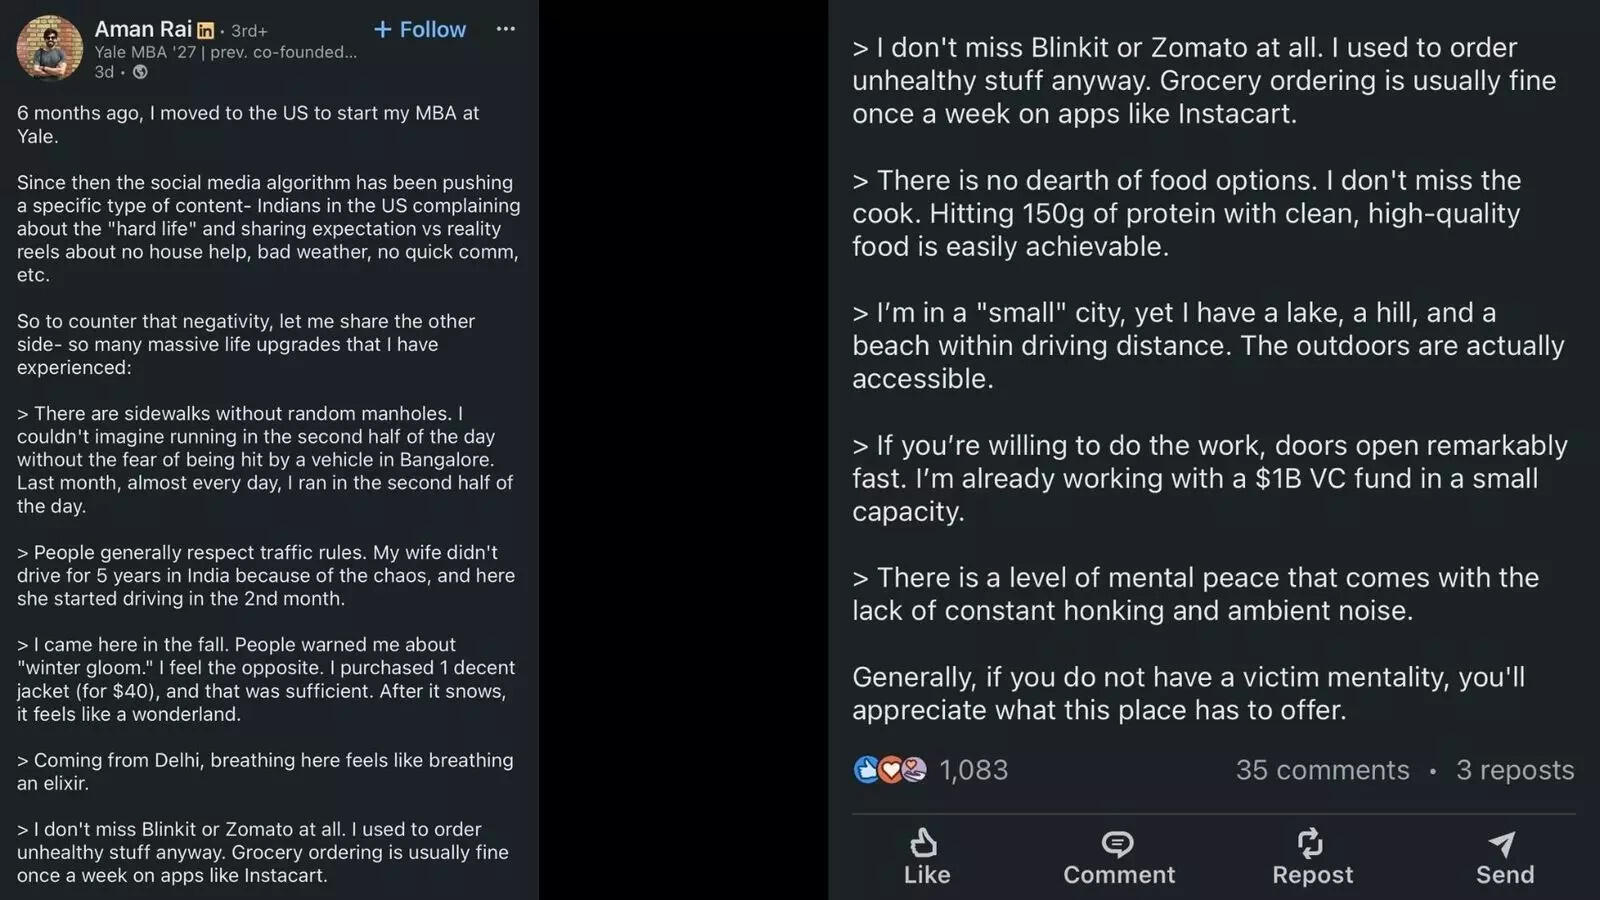Image resolution: width=1600 pixels, height=900 pixels.
Task: Click the thumbs-up Like icon
Action: pyautogui.click(x=925, y=843)
